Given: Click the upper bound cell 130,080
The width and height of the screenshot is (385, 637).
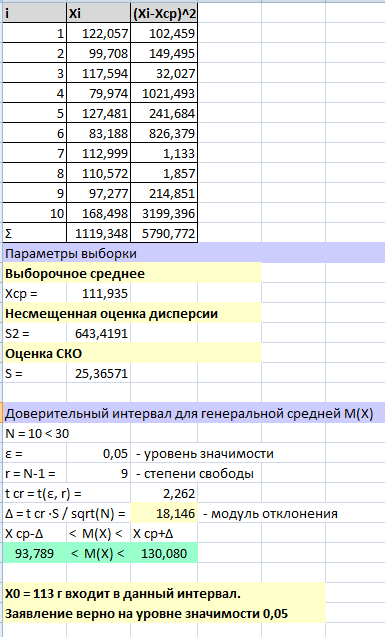Looking at the screenshot, I should pyautogui.click(x=164, y=553).
